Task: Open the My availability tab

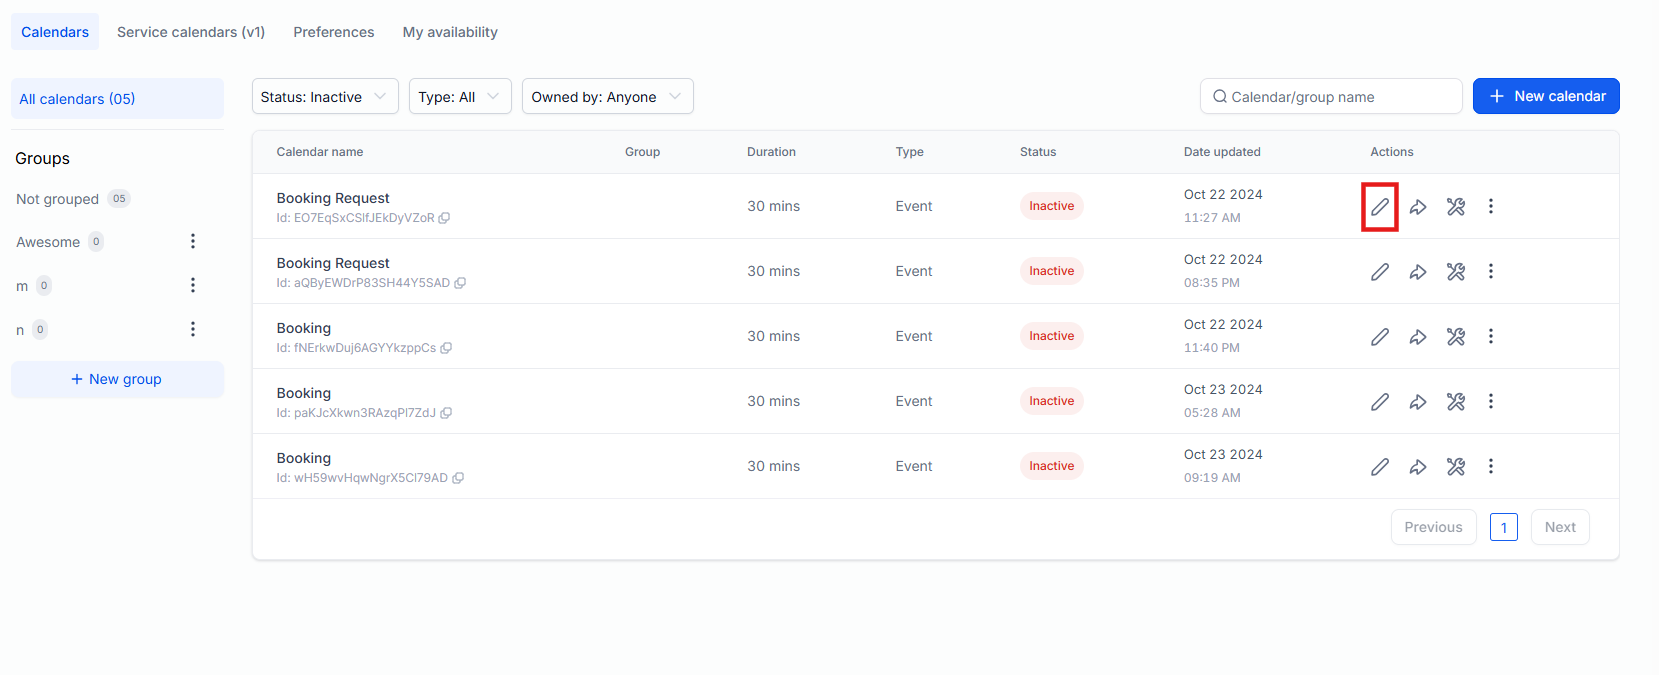Action: point(449,32)
